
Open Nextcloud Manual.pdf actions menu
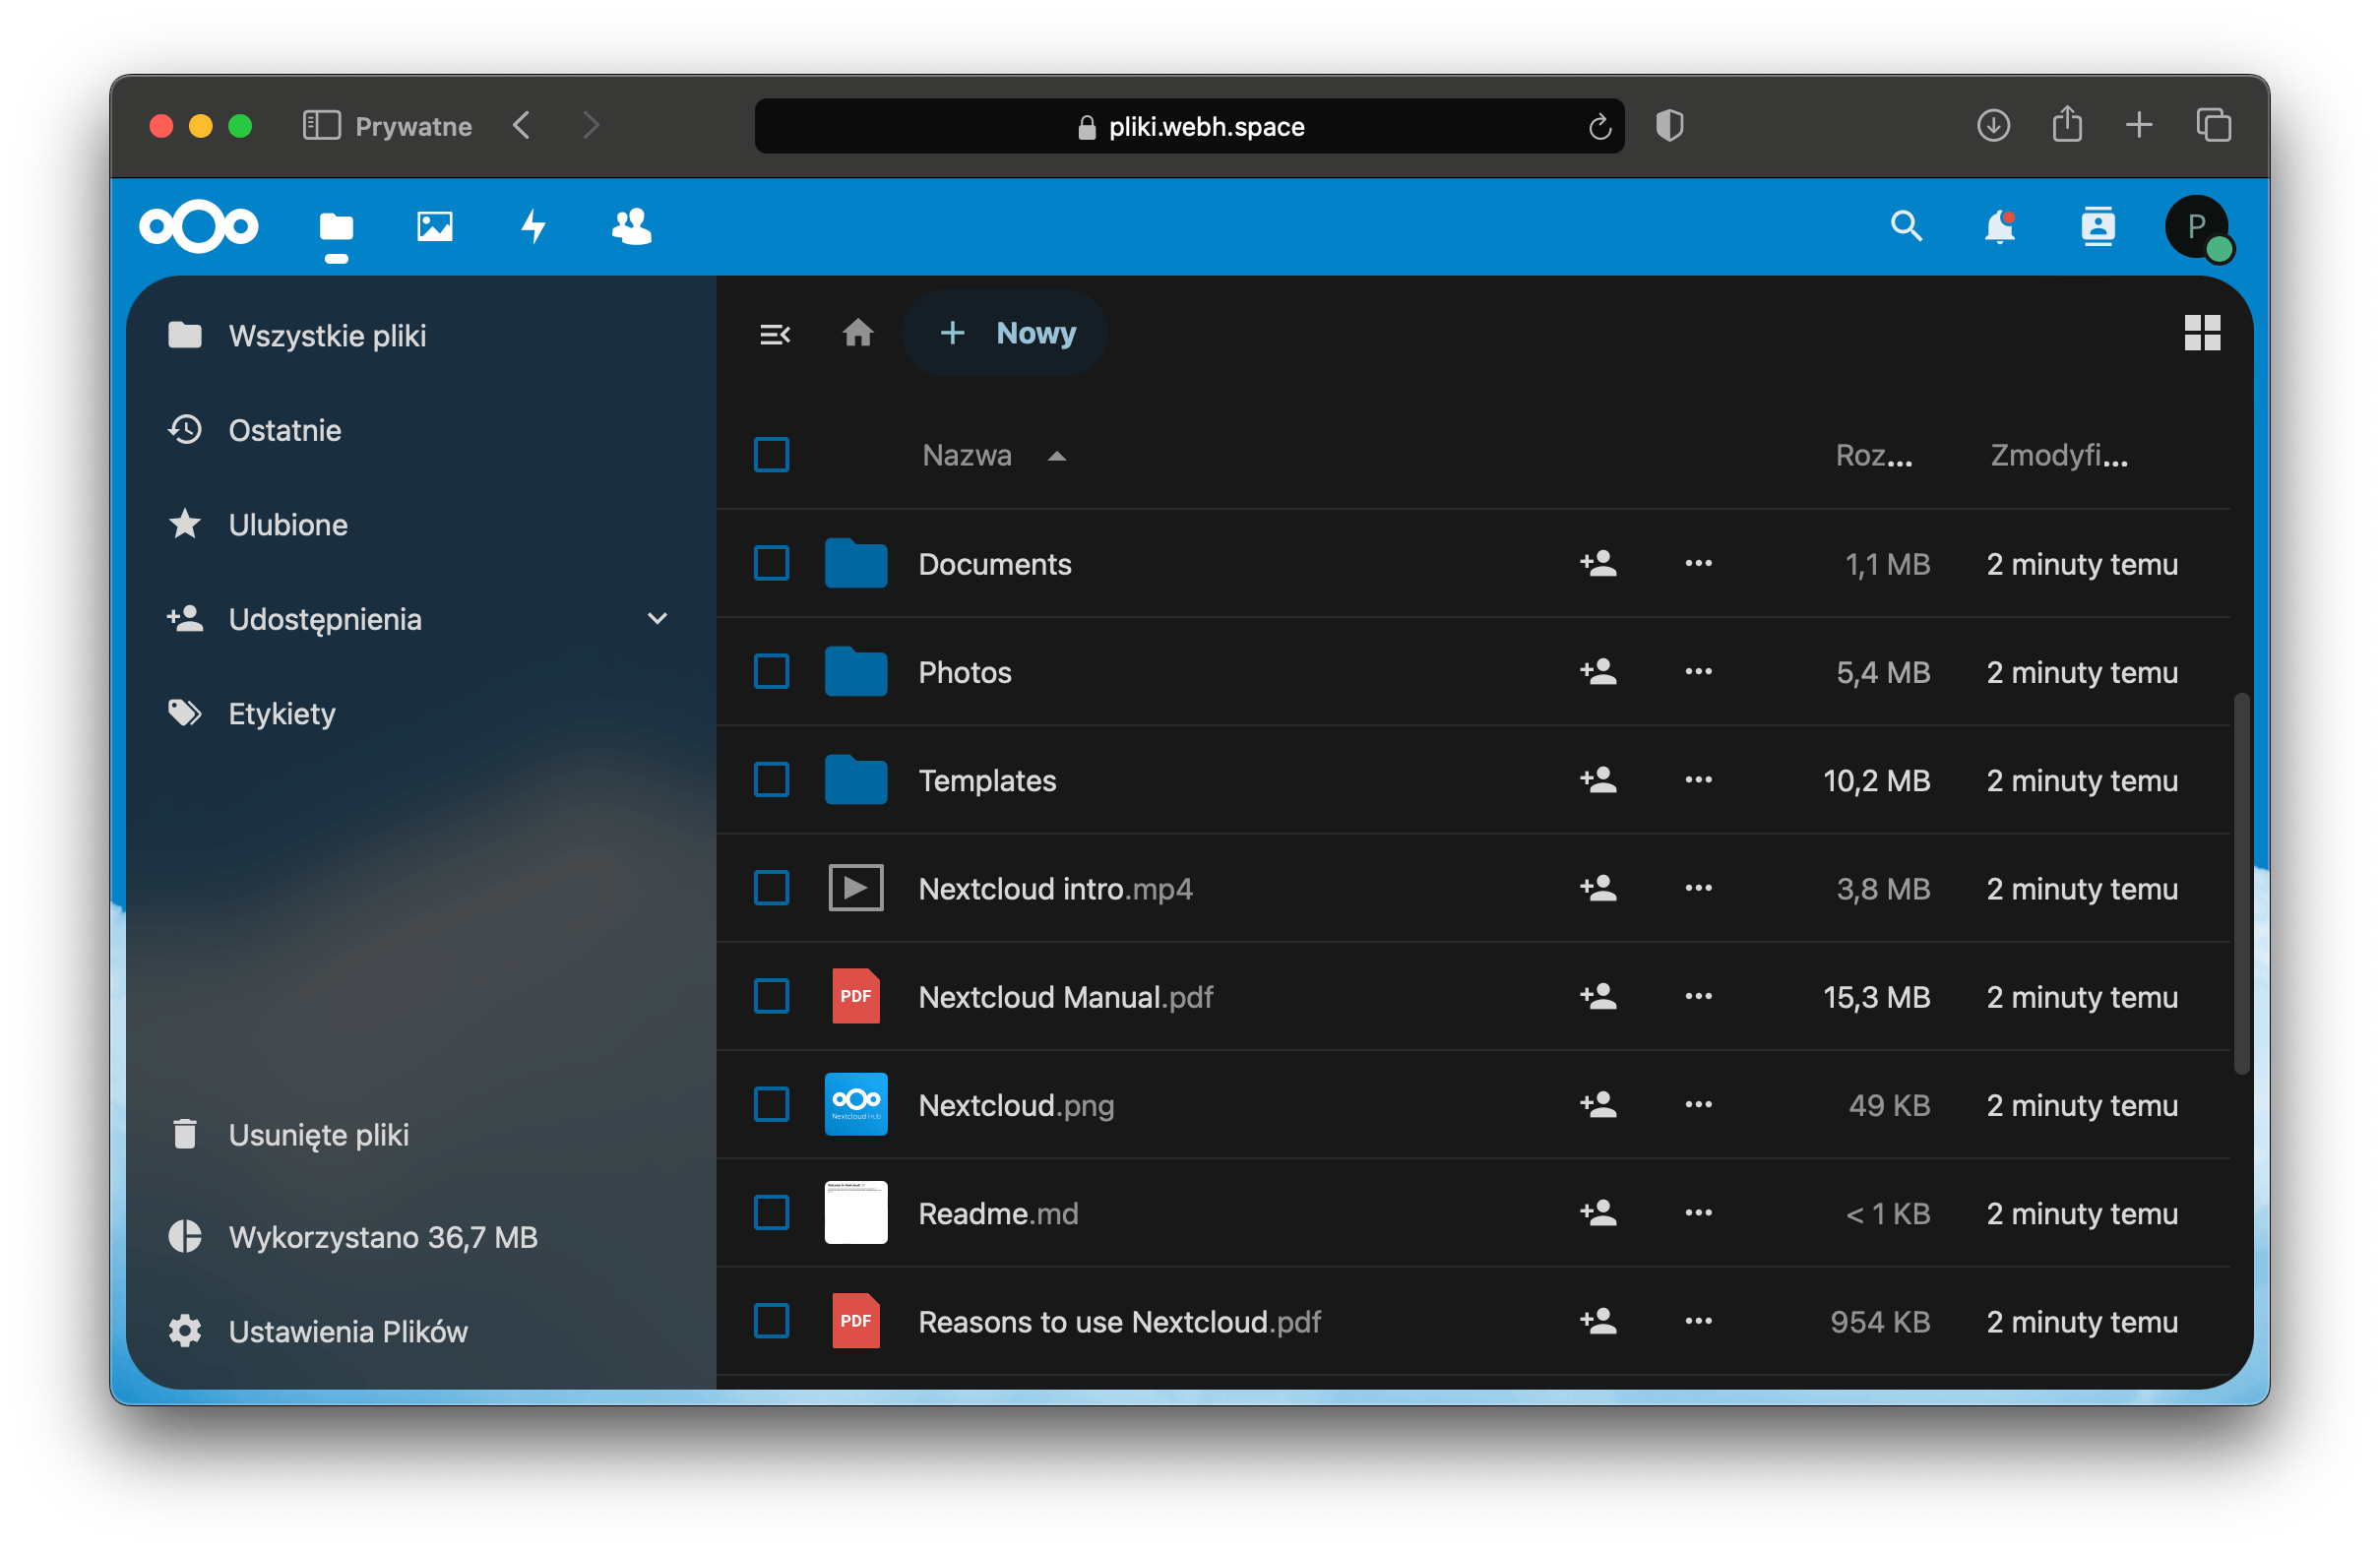coord(1698,997)
